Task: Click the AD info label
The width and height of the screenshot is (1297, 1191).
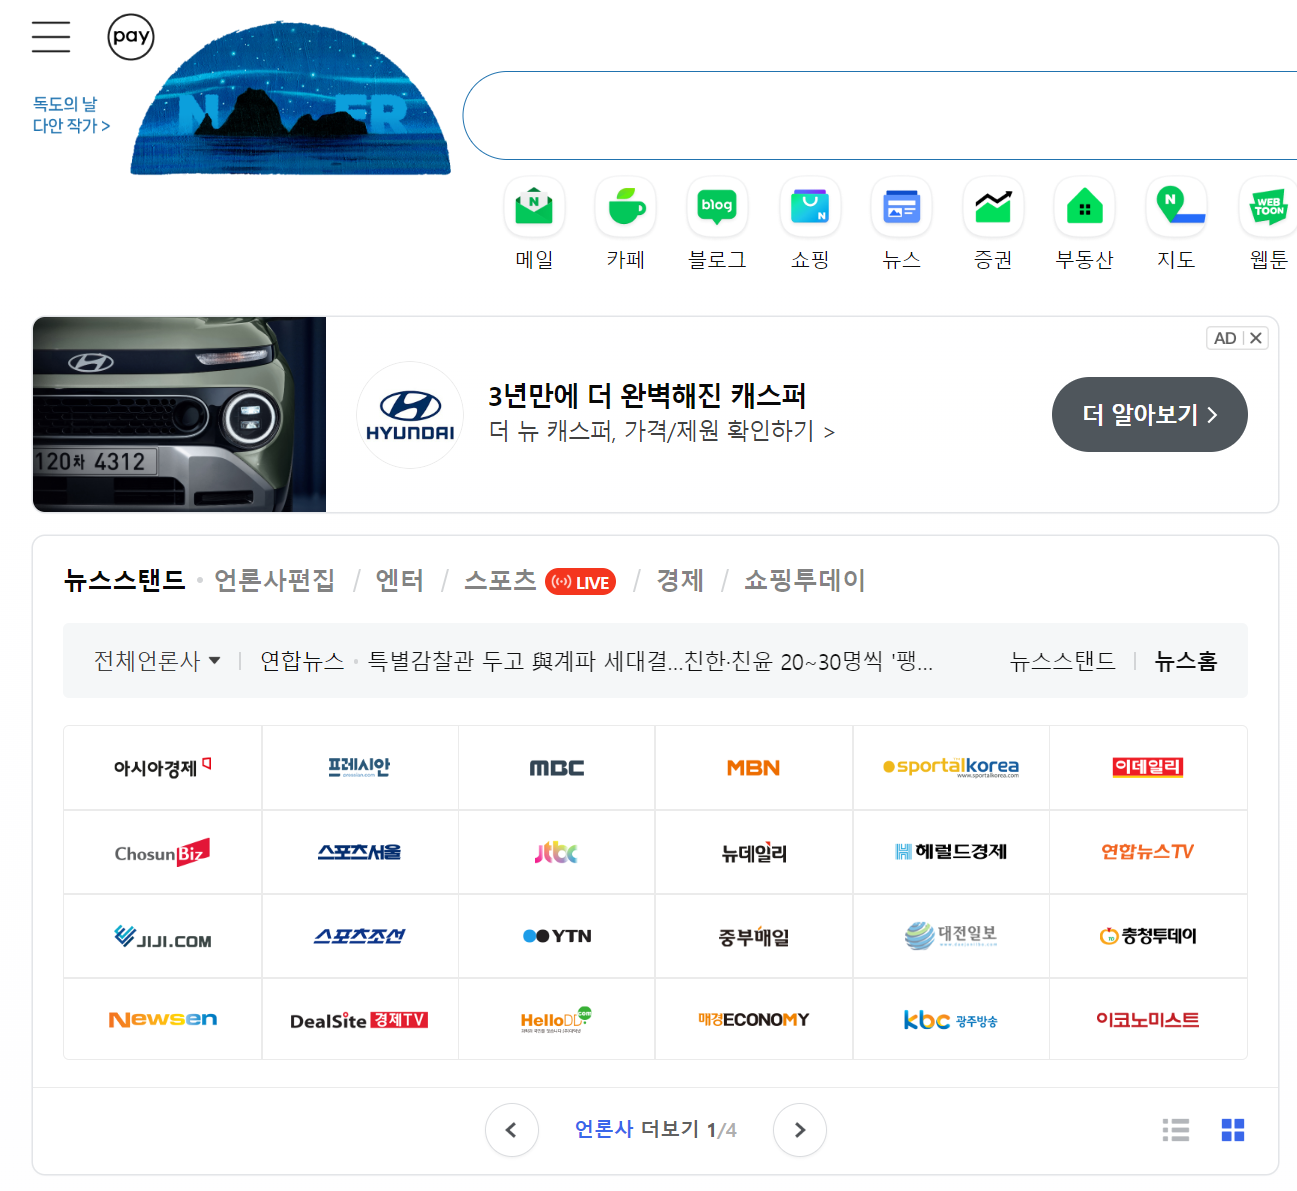Action: click(x=1225, y=338)
